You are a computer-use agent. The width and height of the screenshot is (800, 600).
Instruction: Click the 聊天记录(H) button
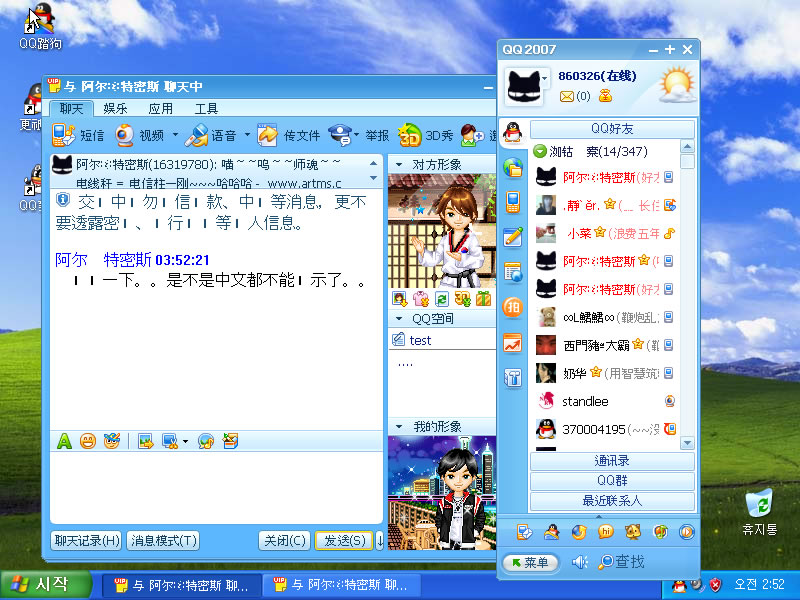[87, 540]
